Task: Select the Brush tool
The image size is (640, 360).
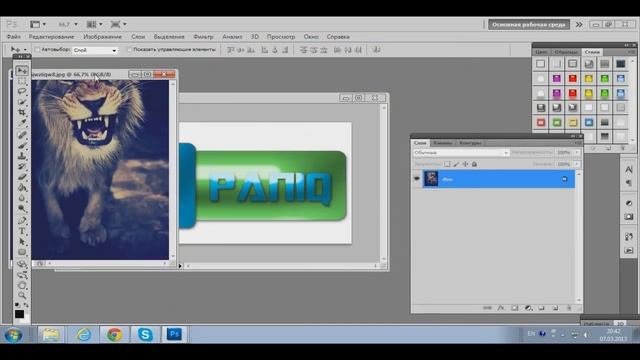Action: pyautogui.click(x=22, y=145)
